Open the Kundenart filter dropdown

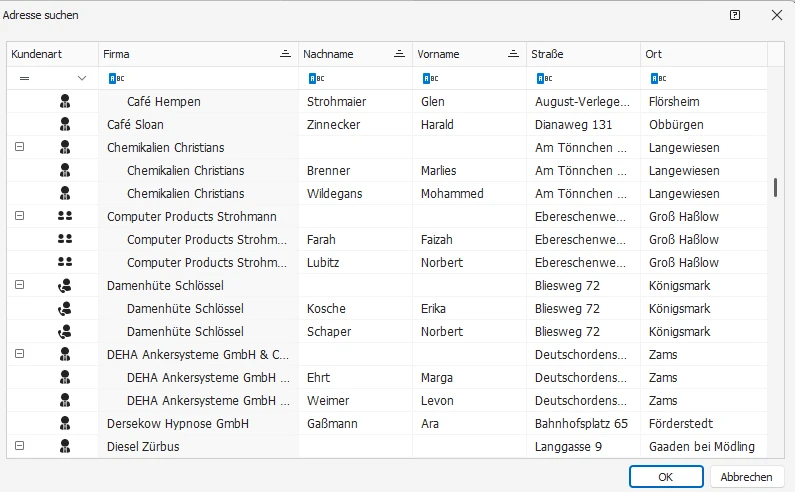coord(82,78)
